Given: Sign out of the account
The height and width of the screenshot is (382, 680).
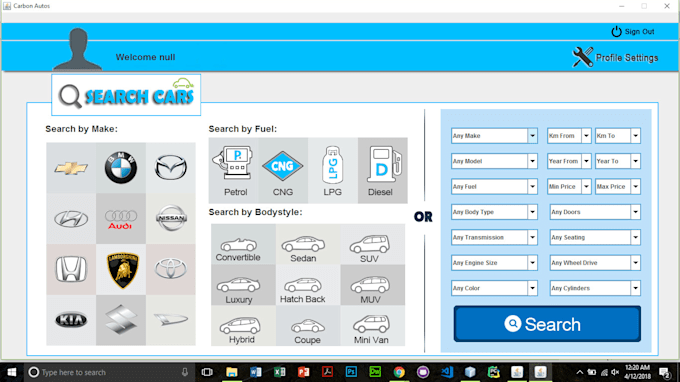Looking at the screenshot, I should point(633,32).
